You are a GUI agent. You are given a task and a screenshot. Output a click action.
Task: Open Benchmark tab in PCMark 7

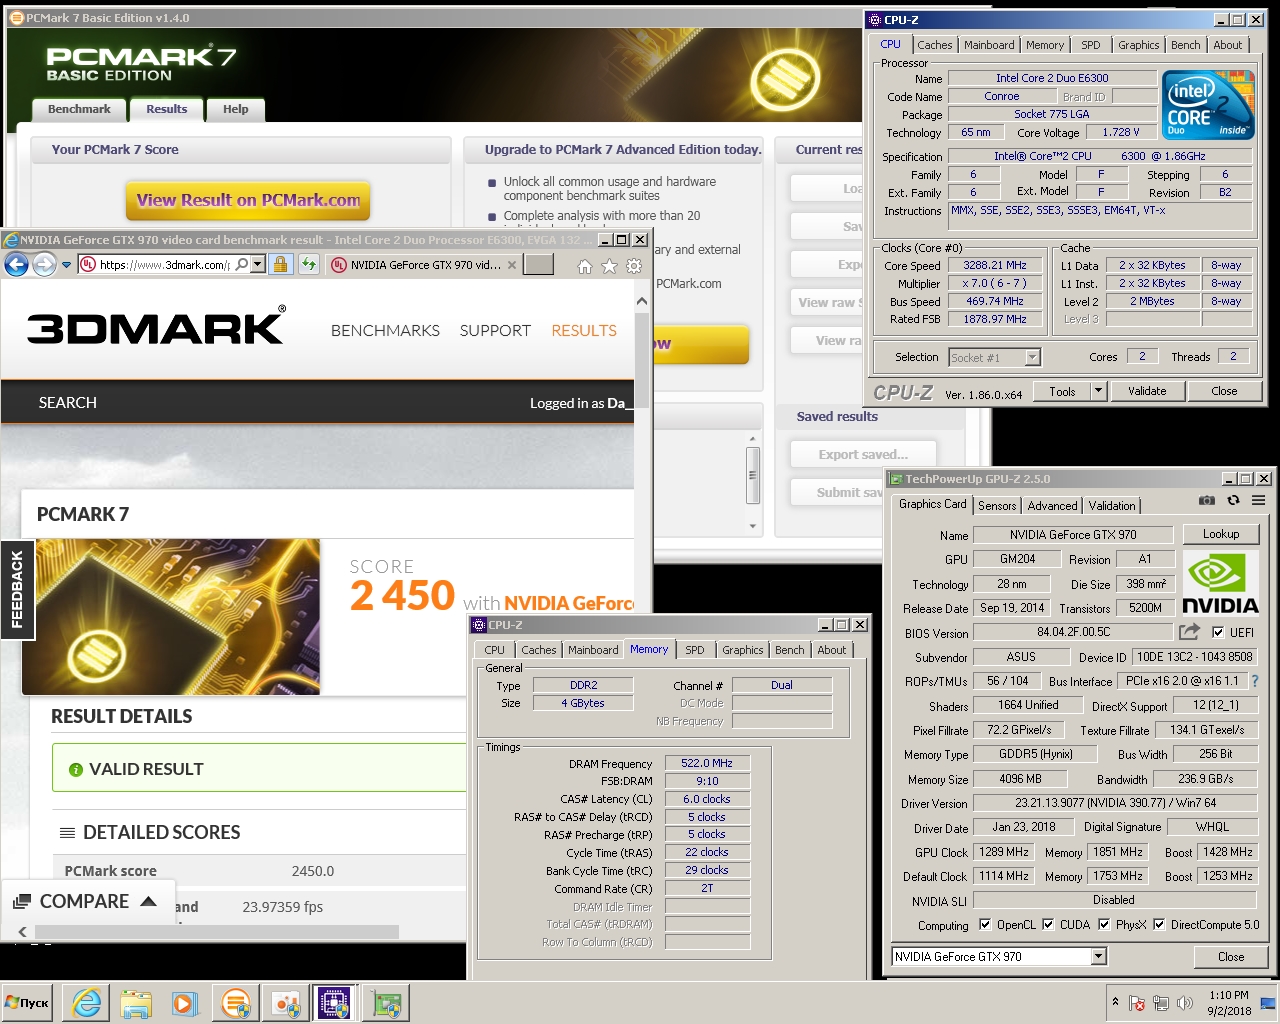(x=79, y=109)
